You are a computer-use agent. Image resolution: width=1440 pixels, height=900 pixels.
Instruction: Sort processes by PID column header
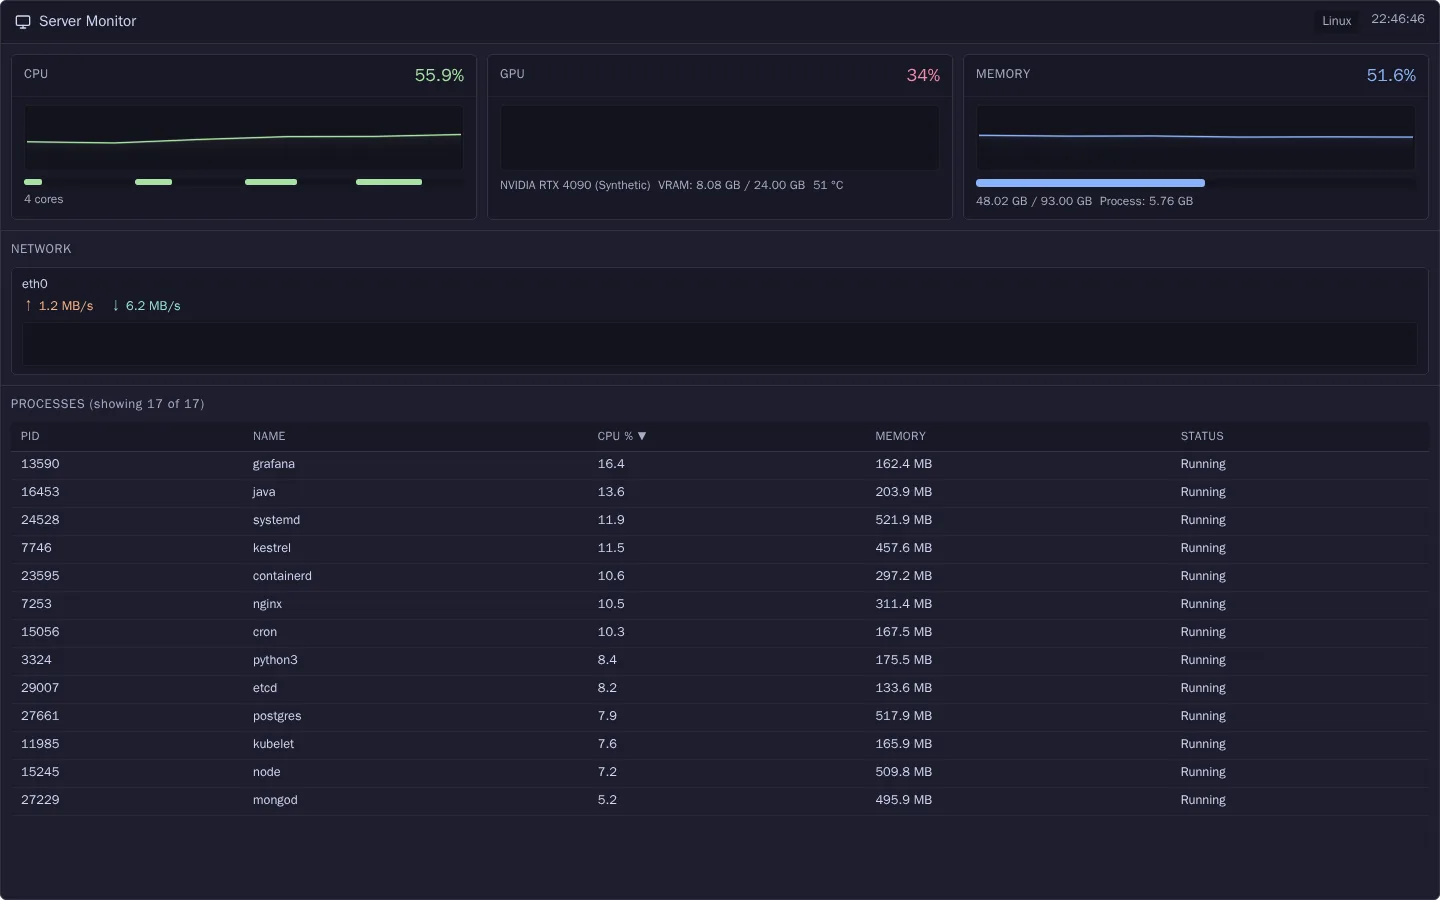coord(30,436)
